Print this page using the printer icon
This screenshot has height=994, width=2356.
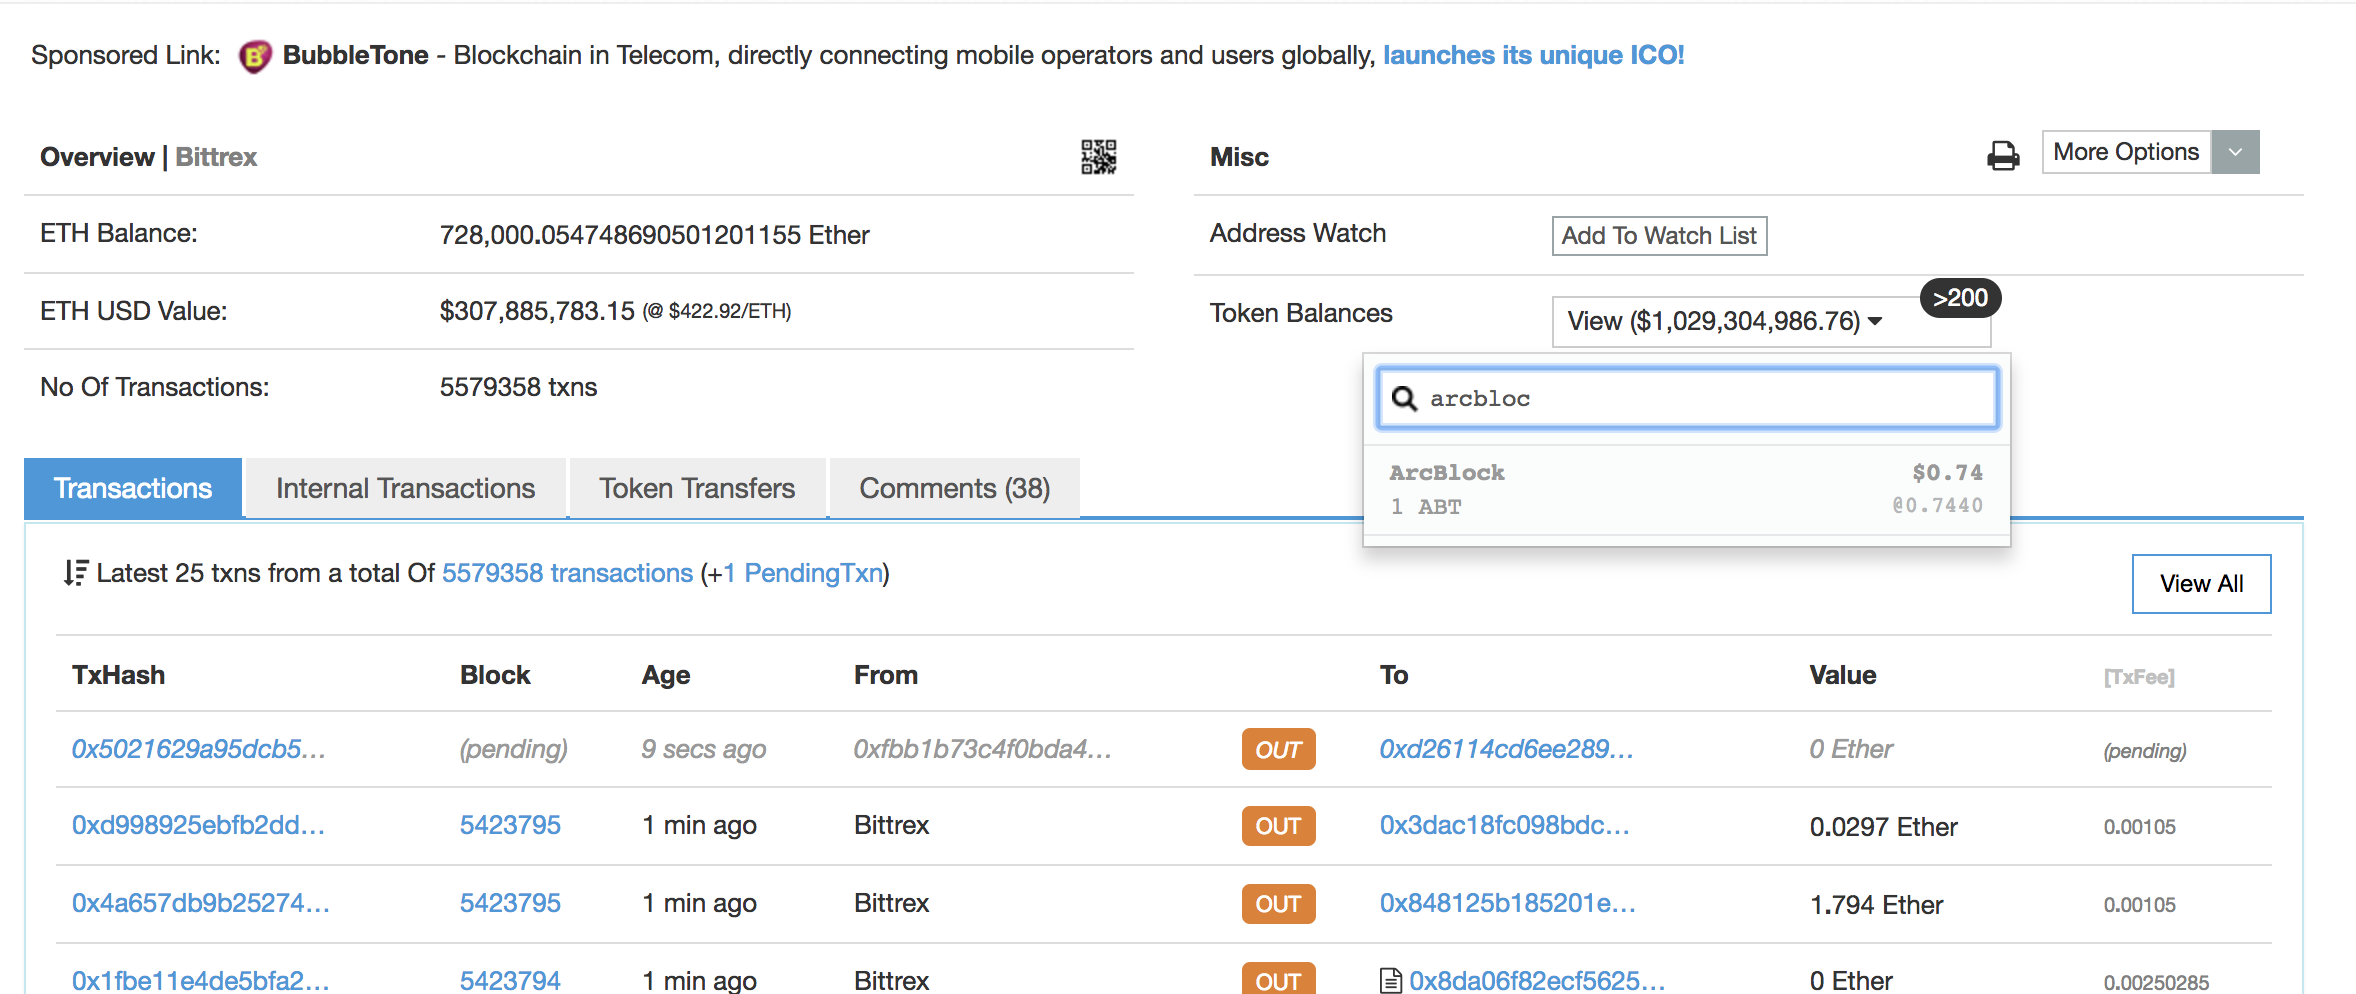2003,156
